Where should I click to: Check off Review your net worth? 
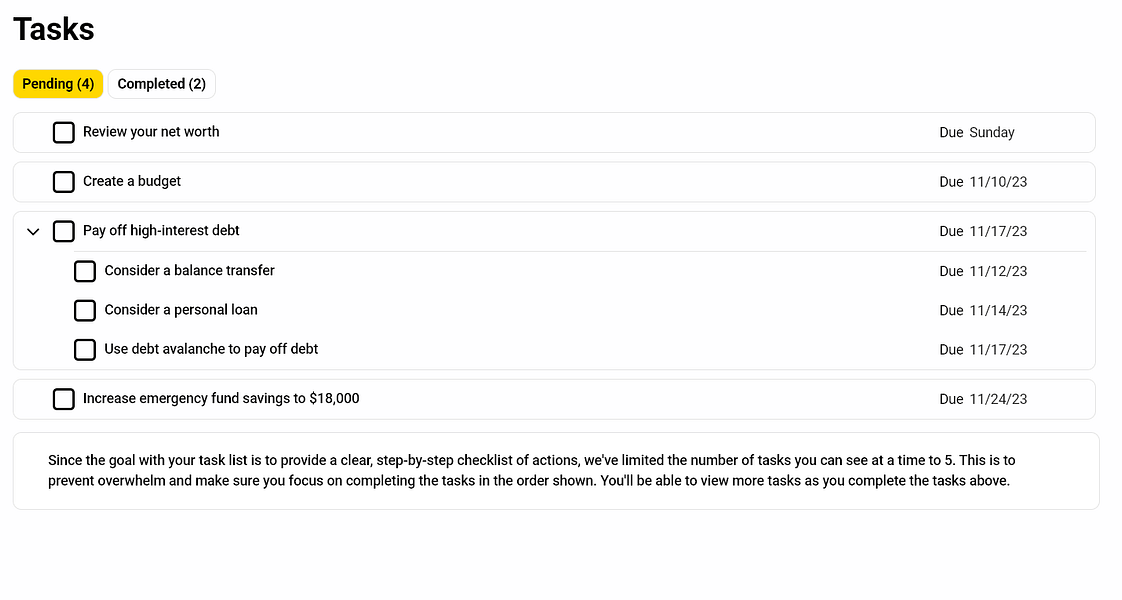64,132
